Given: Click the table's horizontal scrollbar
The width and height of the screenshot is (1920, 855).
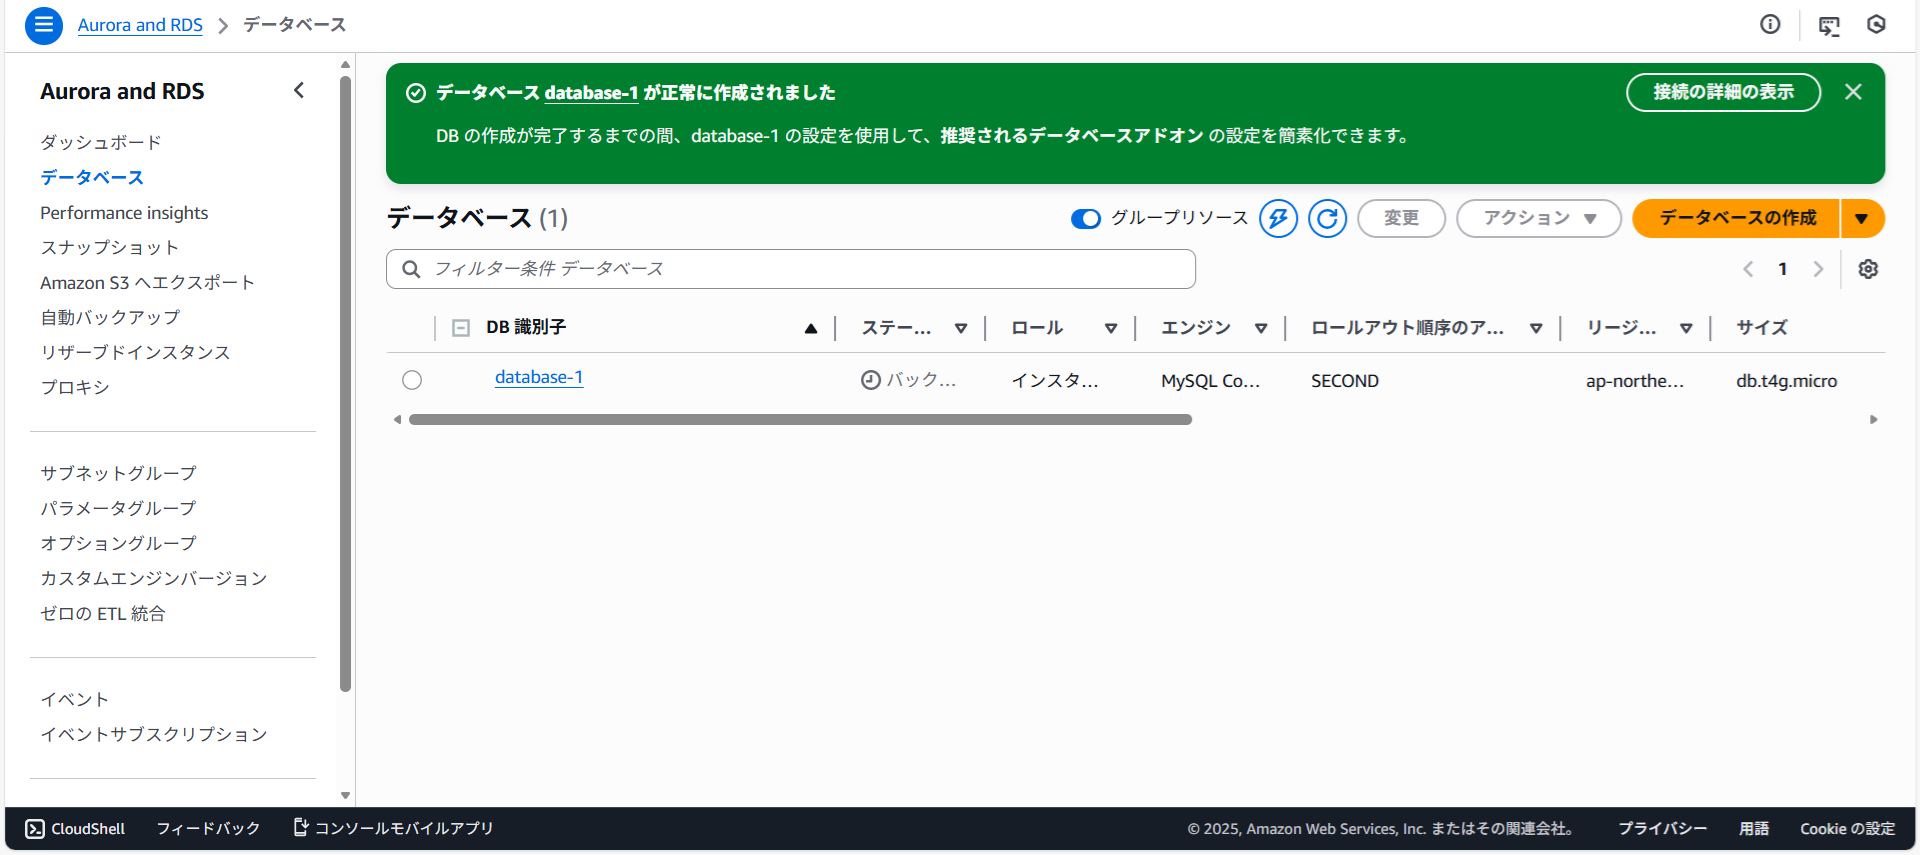Looking at the screenshot, I should pos(800,420).
